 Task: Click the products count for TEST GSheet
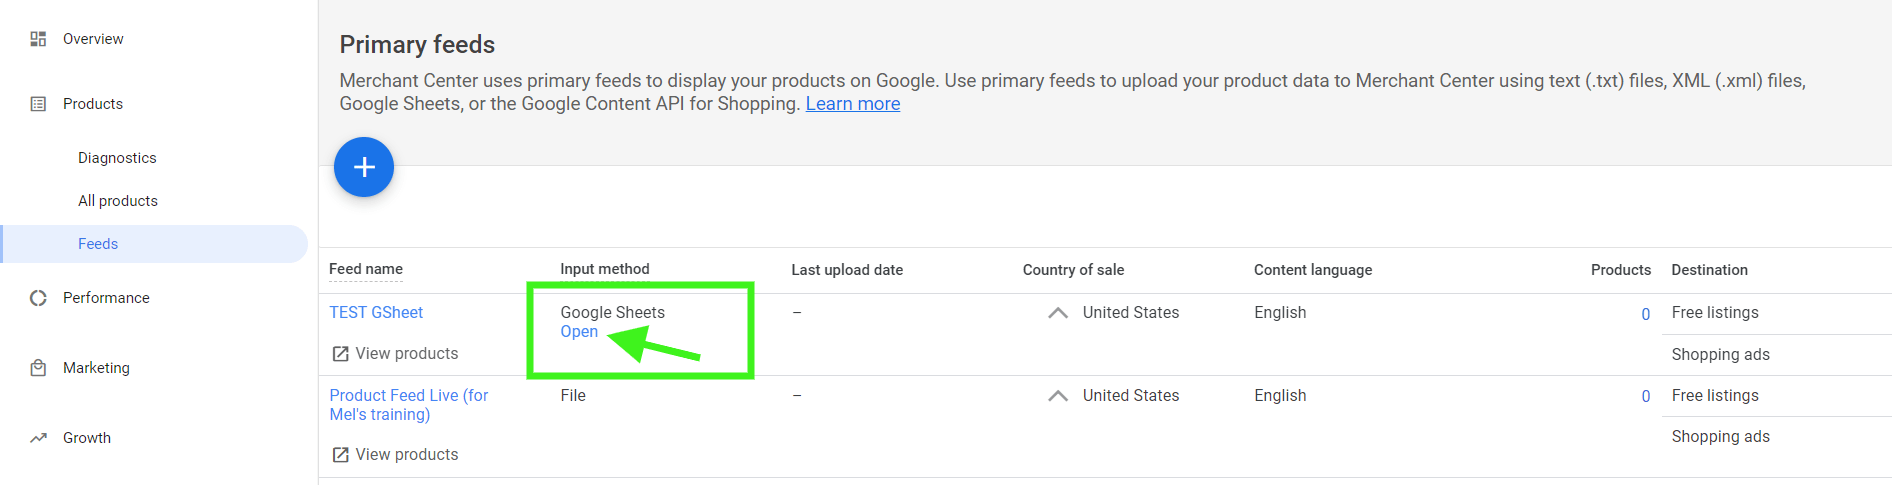click(1646, 314)
